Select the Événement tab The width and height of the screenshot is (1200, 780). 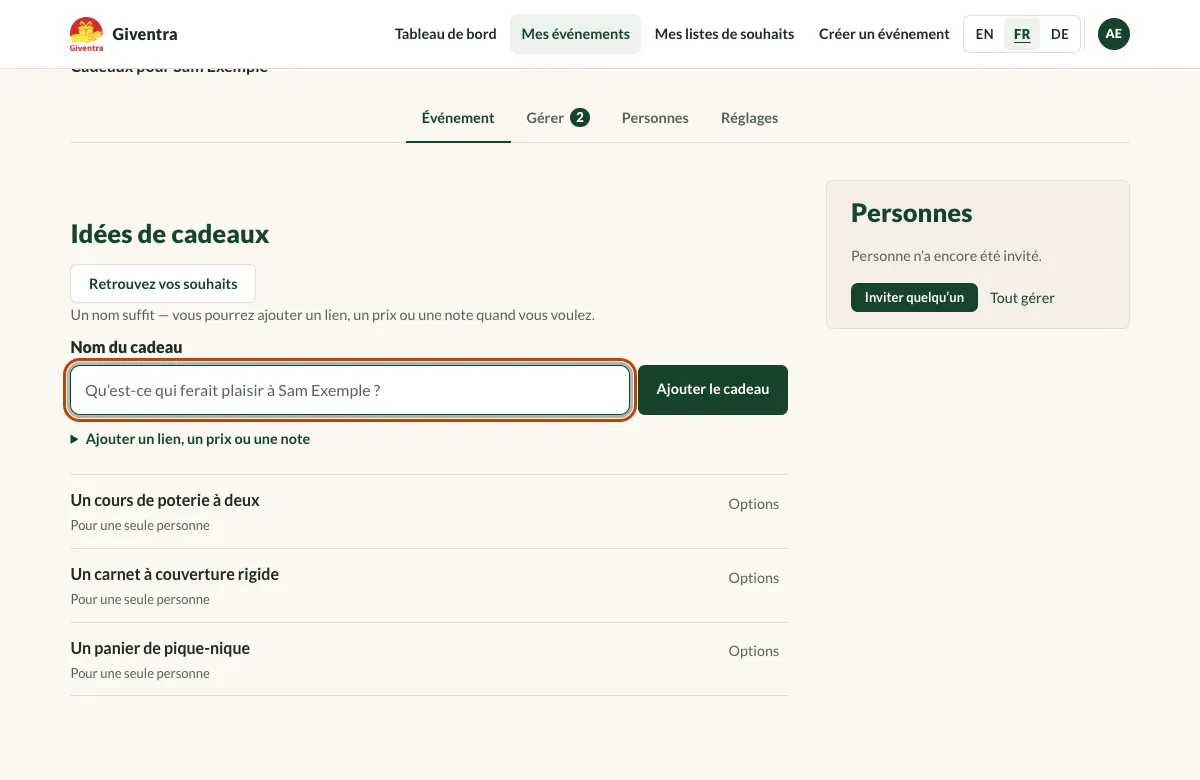pyautogui.click(x=458, y=118)
